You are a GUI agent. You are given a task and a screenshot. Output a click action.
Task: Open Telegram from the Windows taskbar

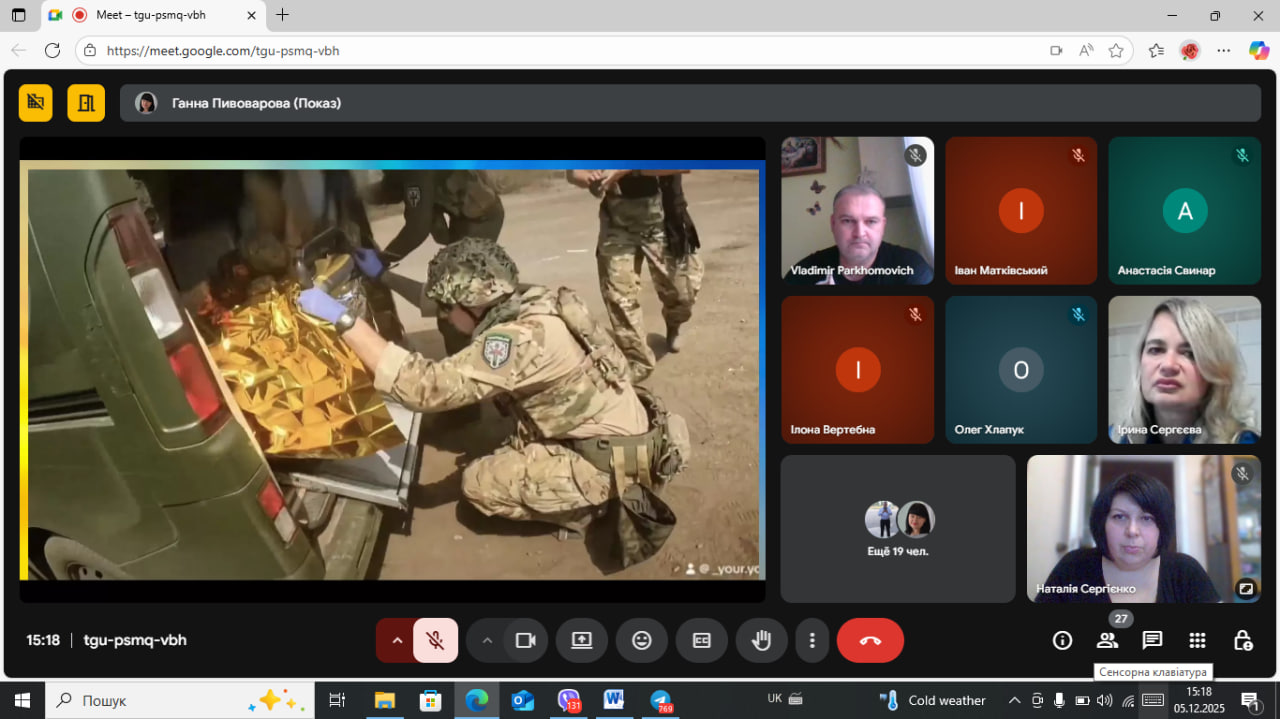[660, 700]
